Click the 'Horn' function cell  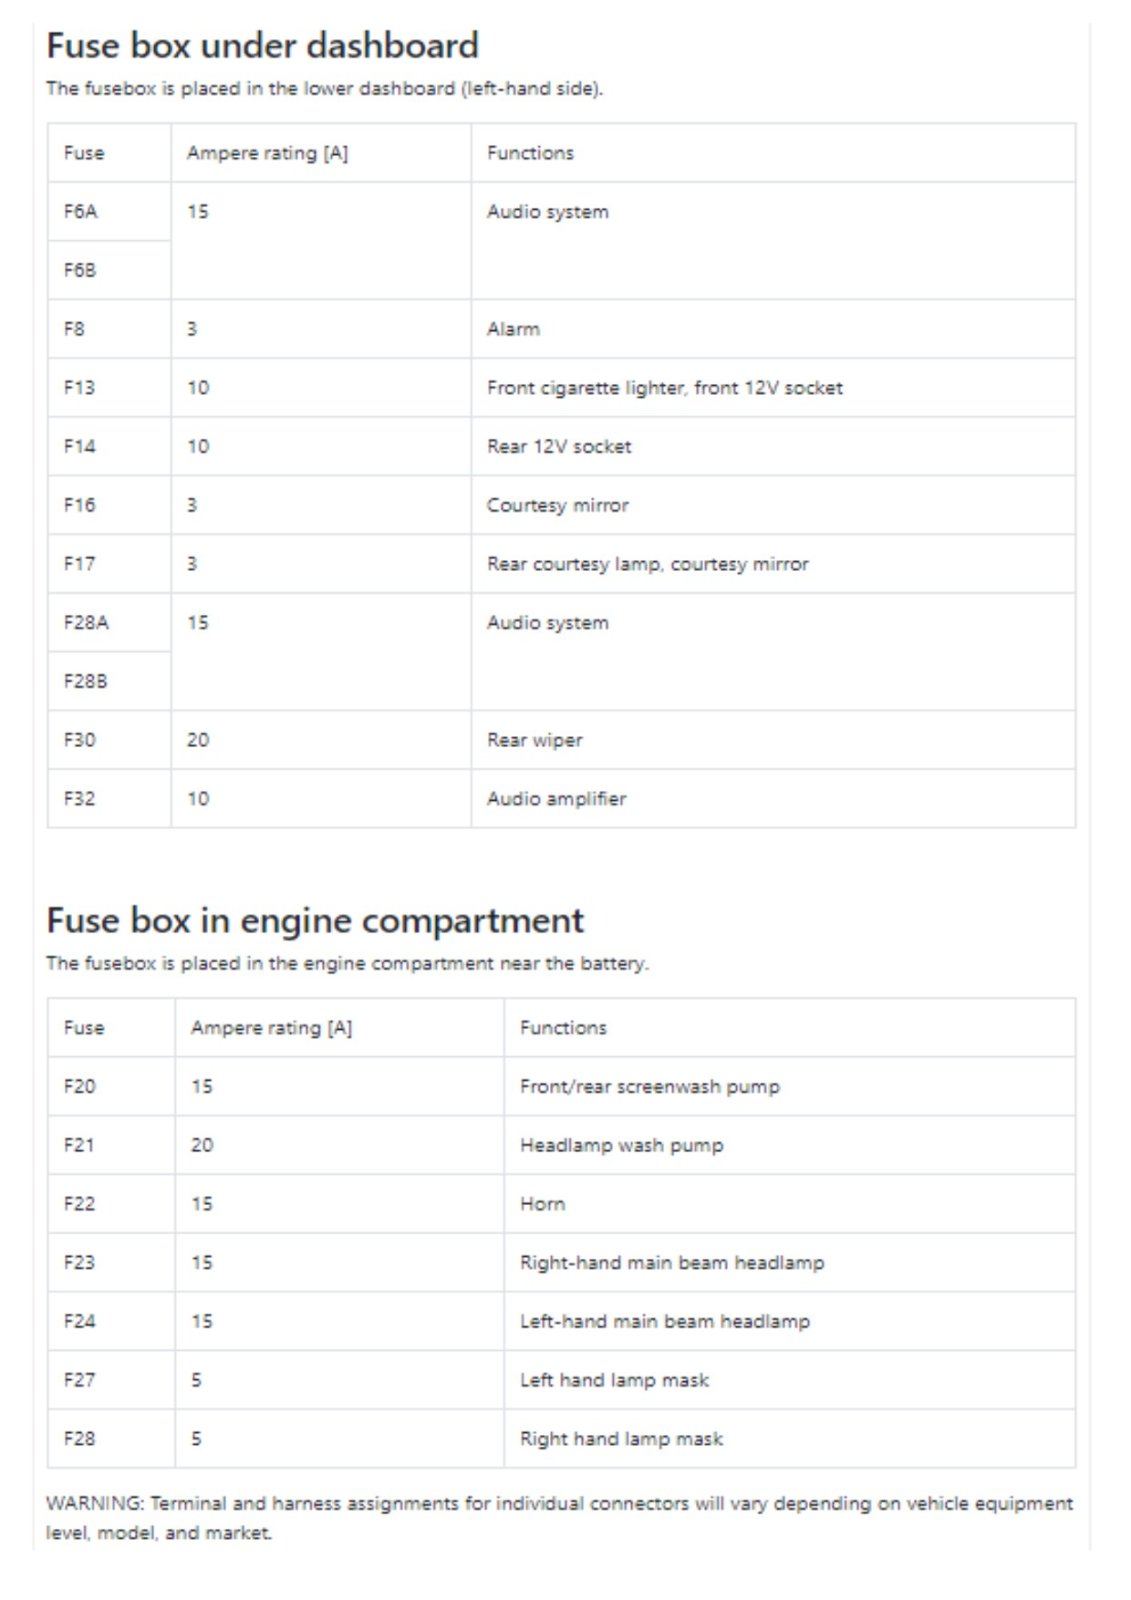790,1204
